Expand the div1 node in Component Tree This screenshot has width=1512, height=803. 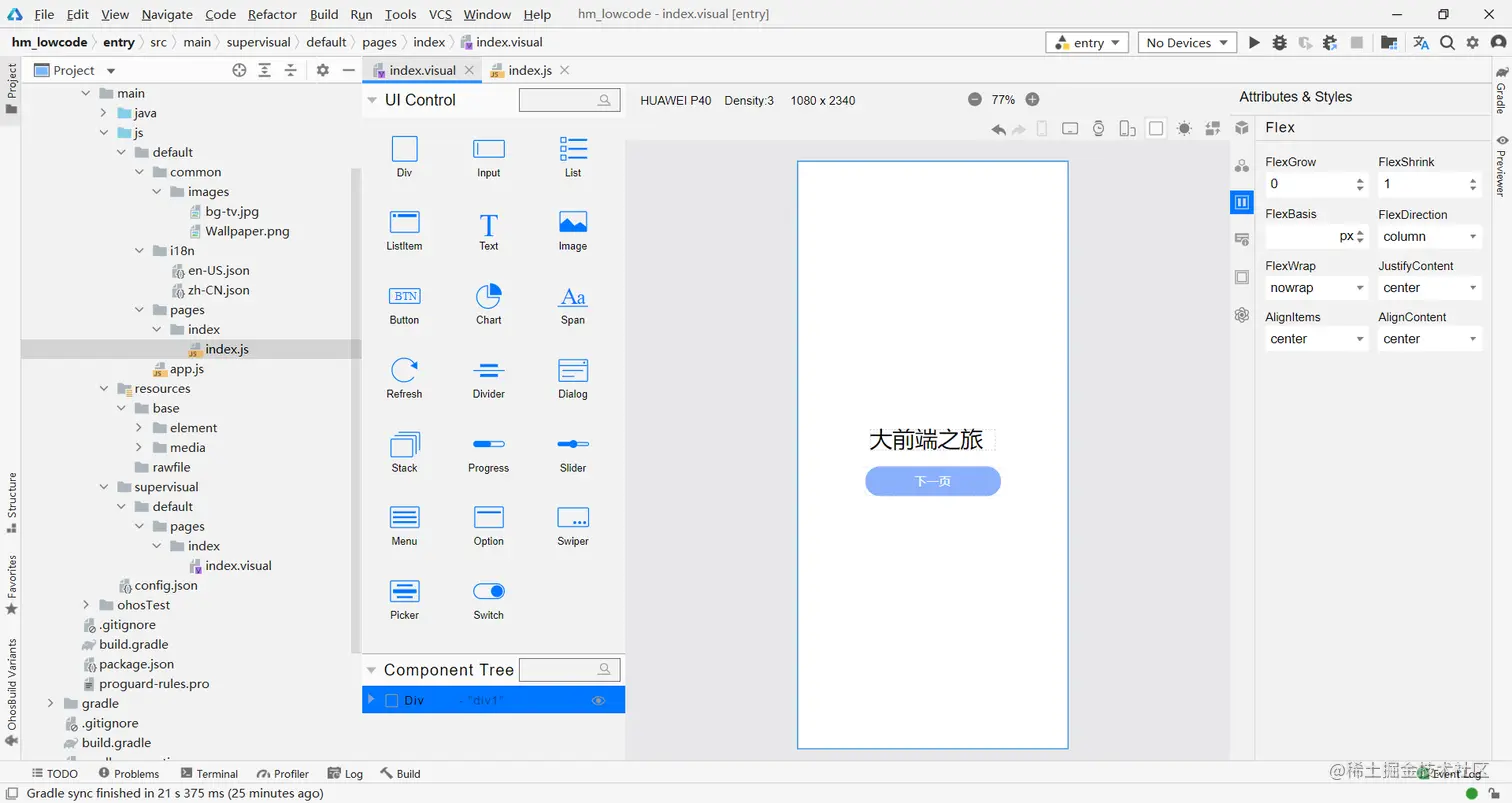click(371, 699)
